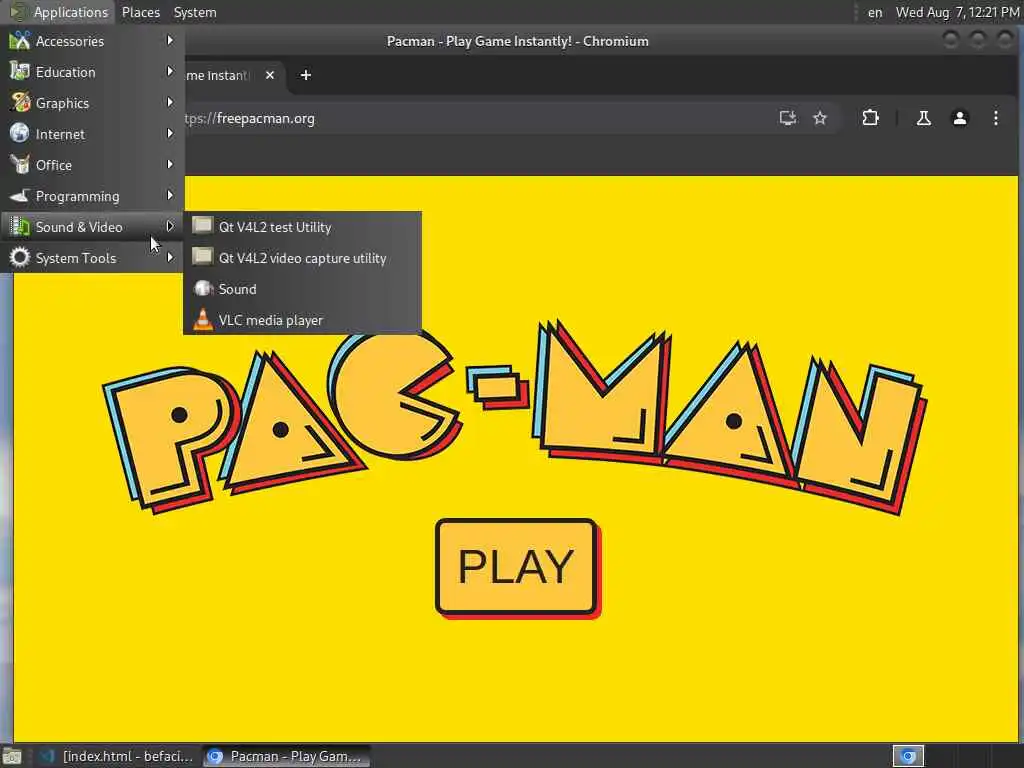
Task: Switch to Pacman taskbar window
Action: click(285, 756)
